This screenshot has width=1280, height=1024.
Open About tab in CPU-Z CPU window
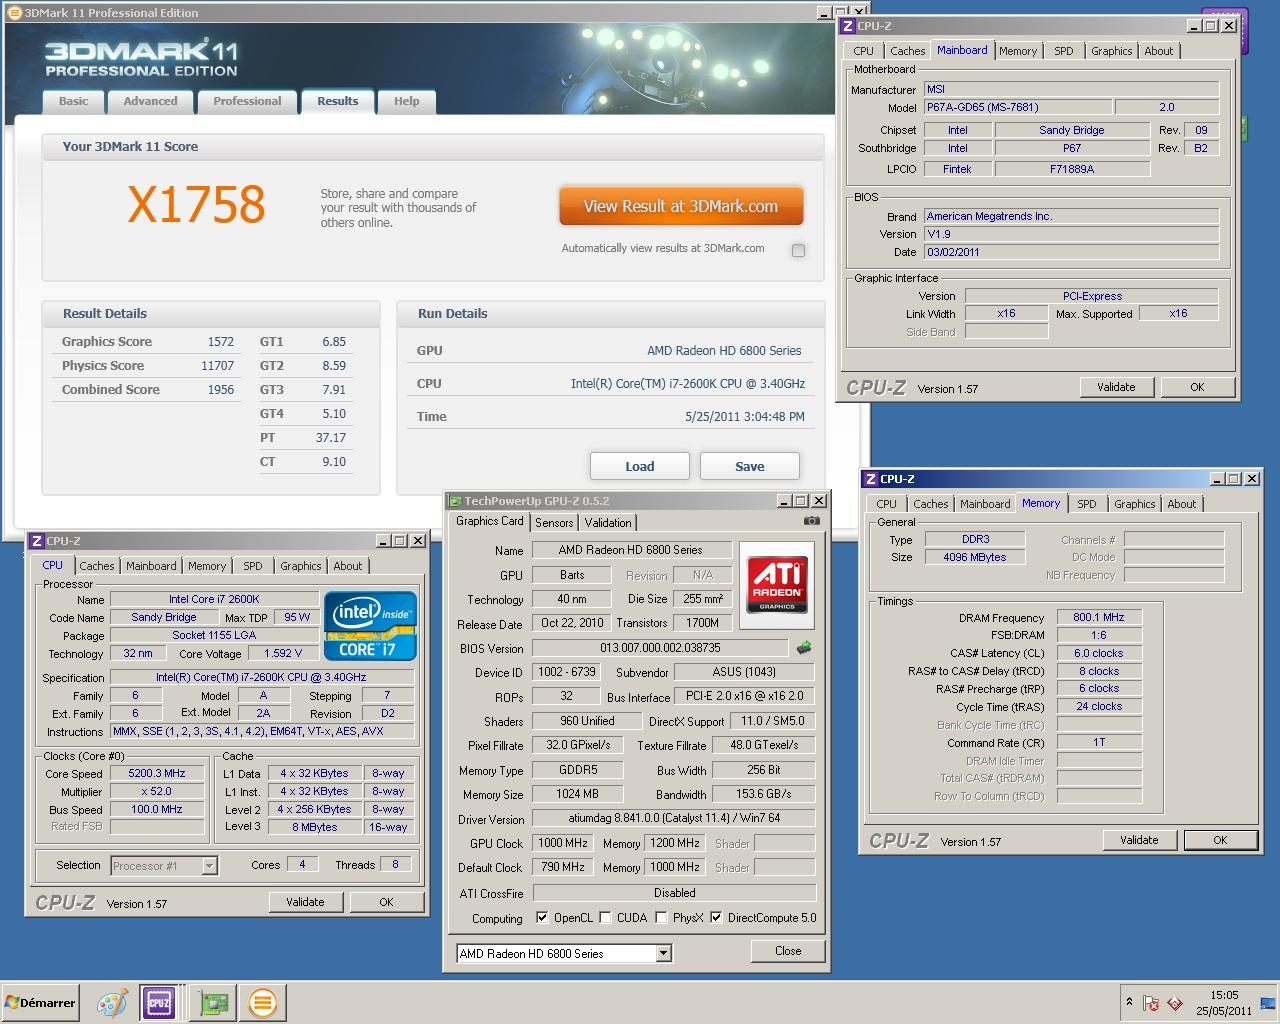click(348, 566)
